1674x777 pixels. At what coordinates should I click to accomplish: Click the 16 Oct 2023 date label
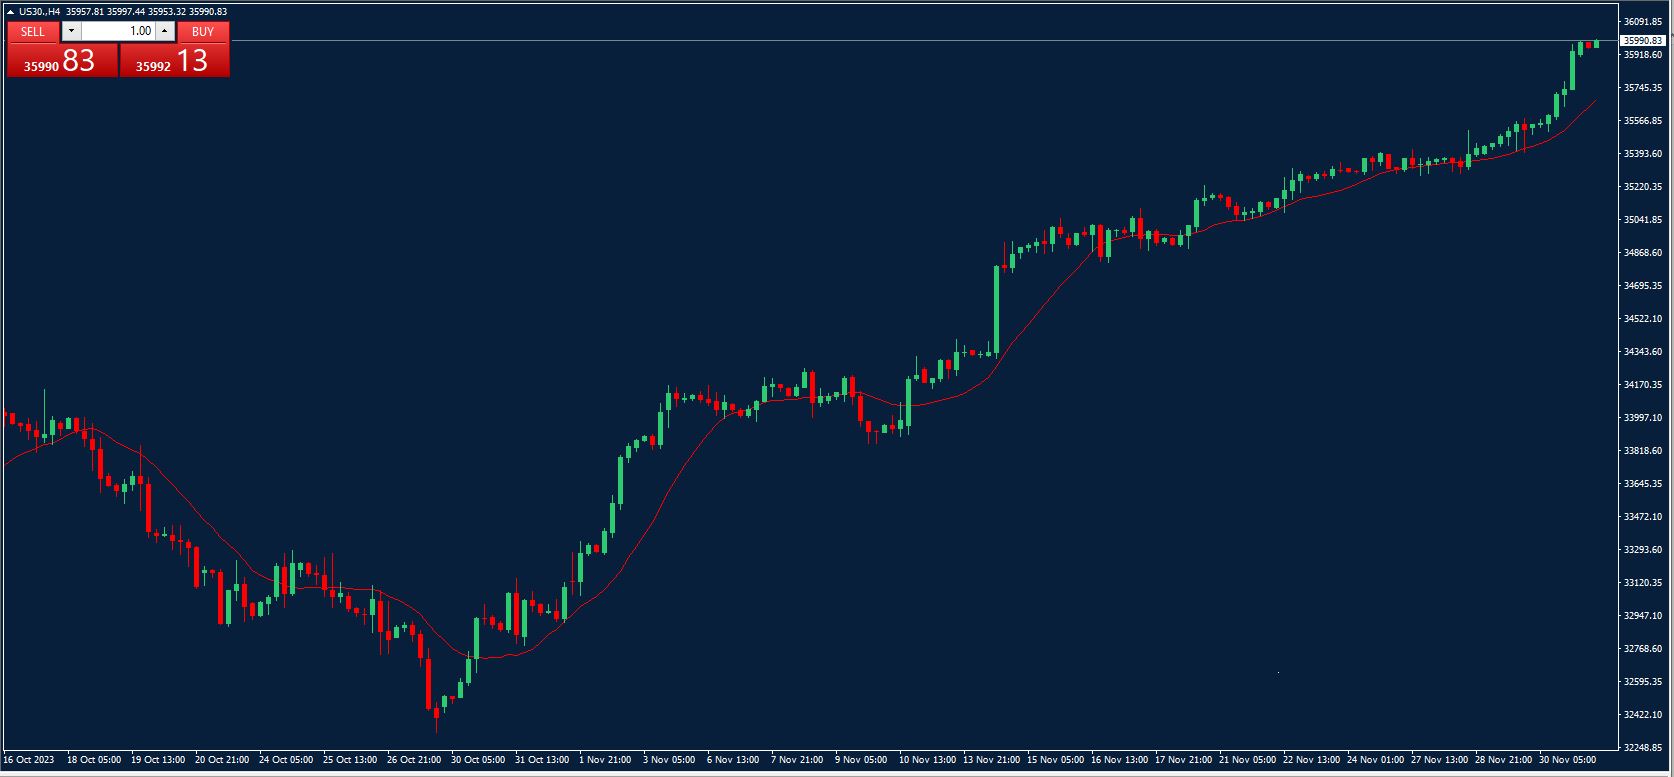pyautogui.click(x=29, y=760)
